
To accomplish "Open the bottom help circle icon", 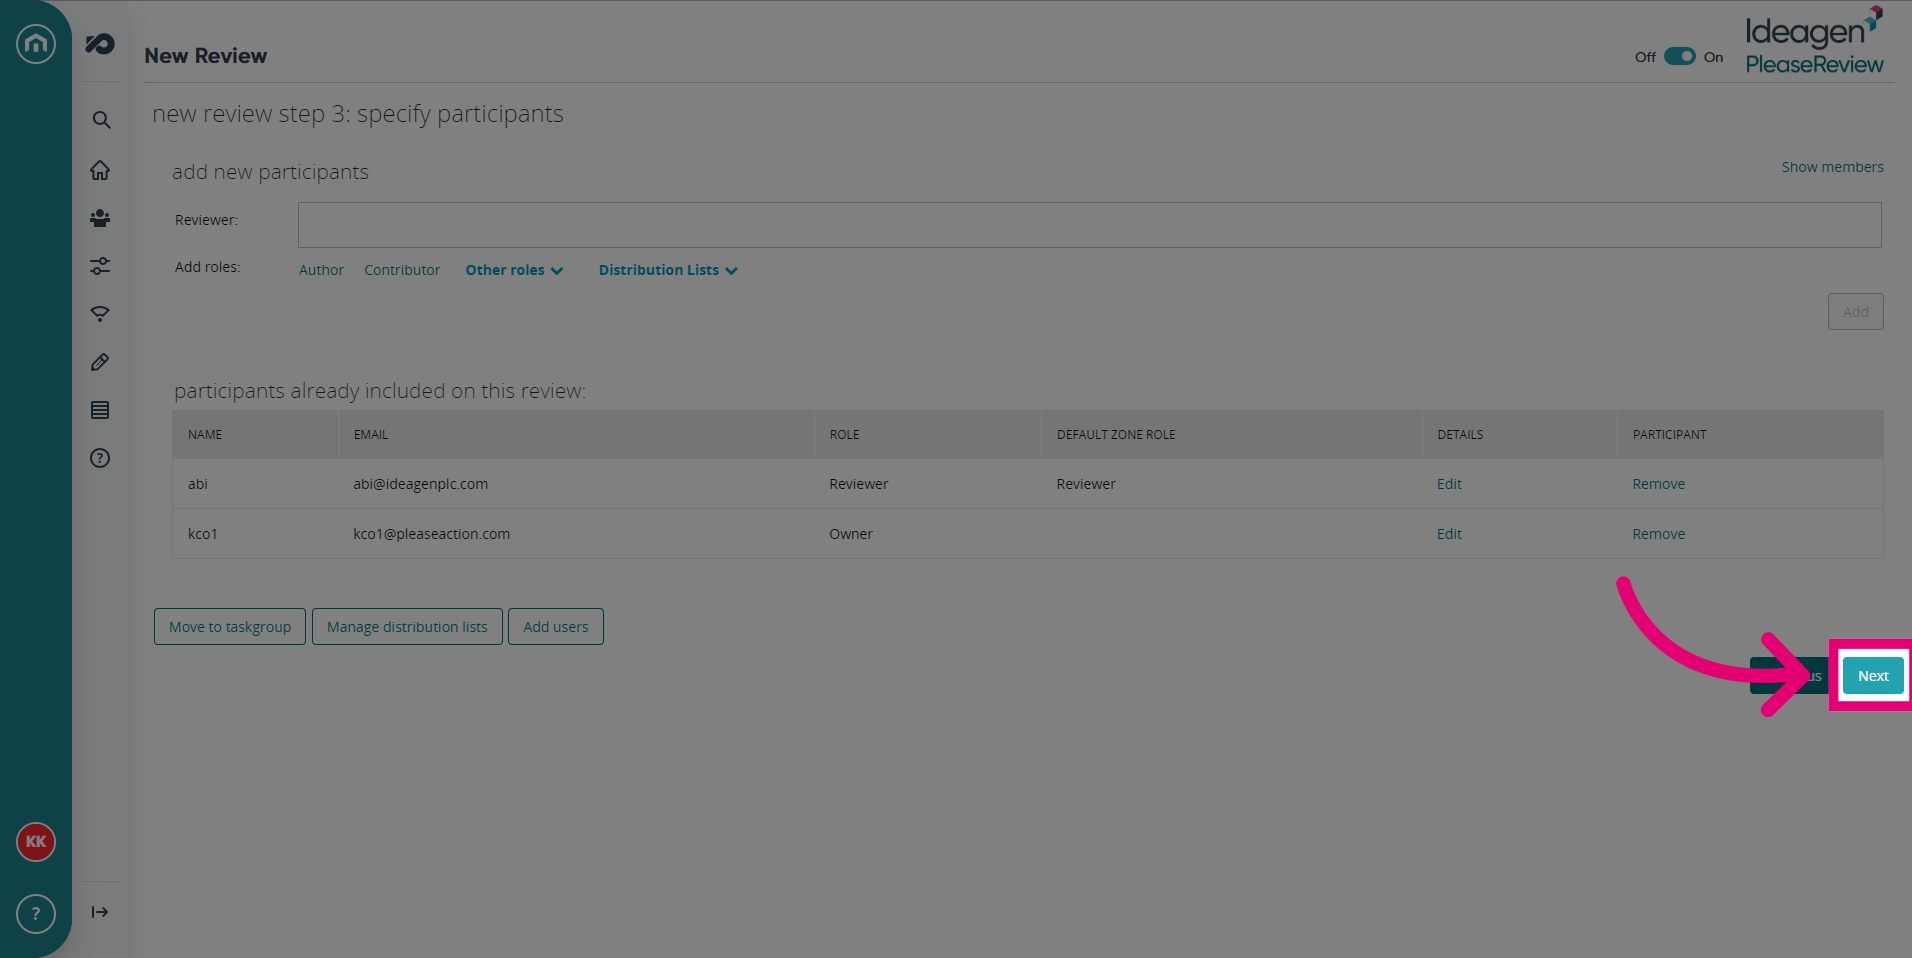I will 36,914.
